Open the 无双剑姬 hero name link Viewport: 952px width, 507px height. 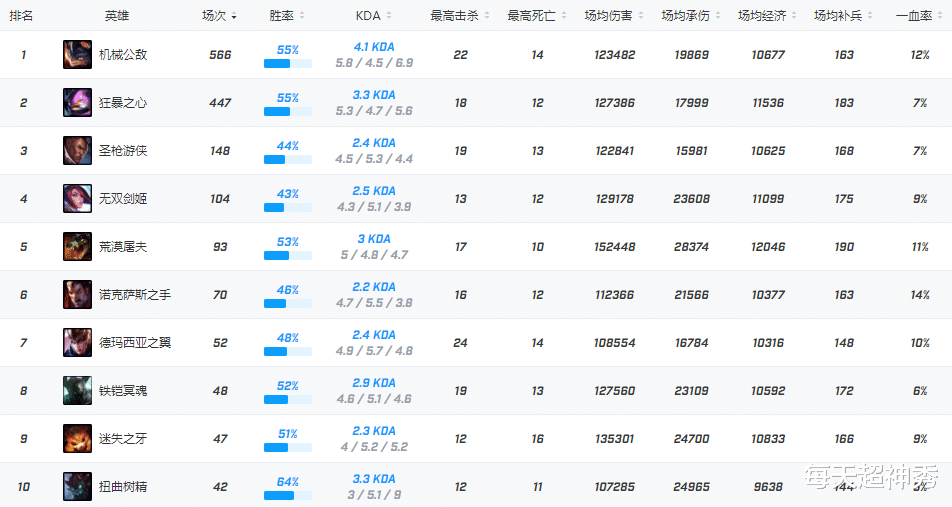click(123, 199)
